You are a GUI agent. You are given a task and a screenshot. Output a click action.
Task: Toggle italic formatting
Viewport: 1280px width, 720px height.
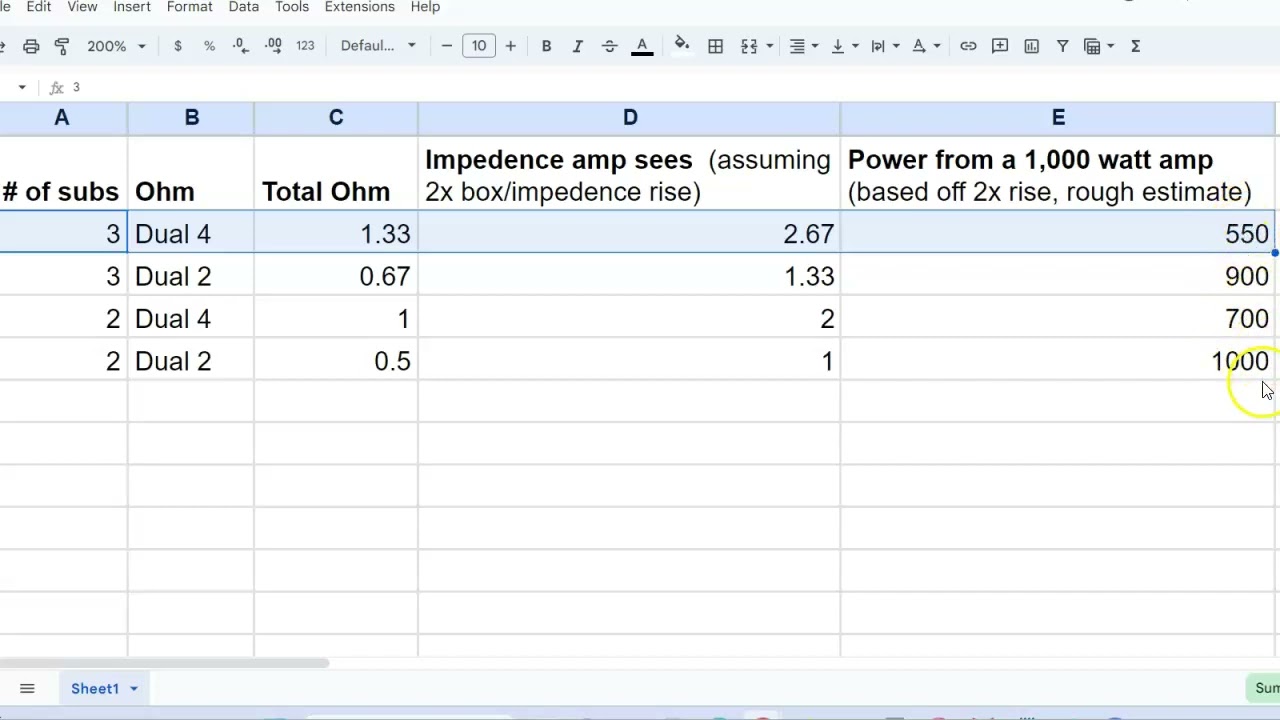point(577,46)
